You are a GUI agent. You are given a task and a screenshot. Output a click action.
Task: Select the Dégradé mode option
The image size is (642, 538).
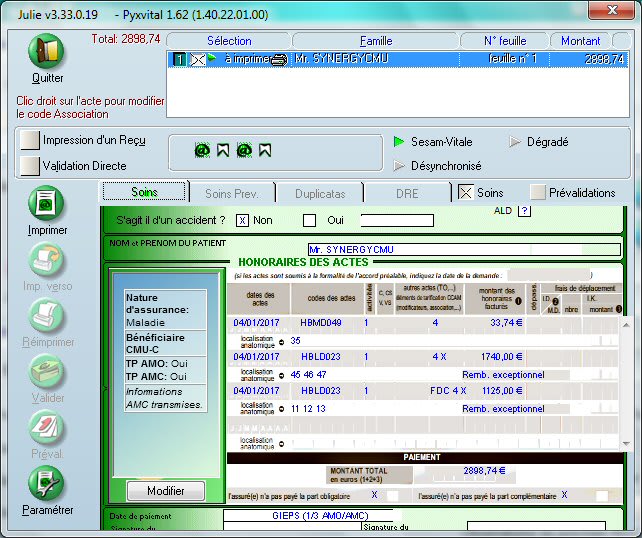(516, 142)
